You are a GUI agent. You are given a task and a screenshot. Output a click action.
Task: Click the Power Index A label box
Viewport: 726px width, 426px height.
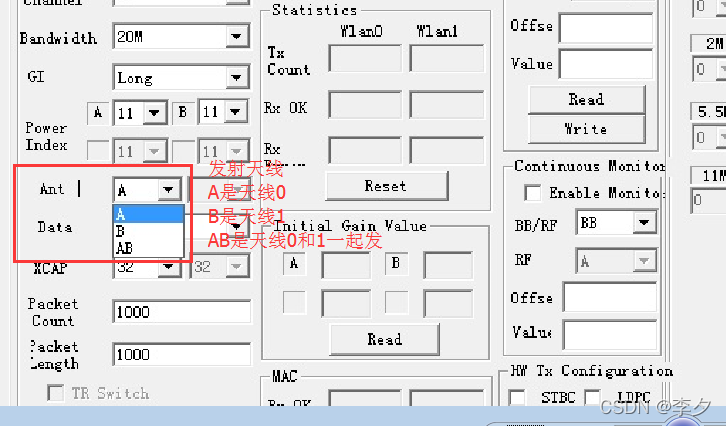(x=98, y=113)
